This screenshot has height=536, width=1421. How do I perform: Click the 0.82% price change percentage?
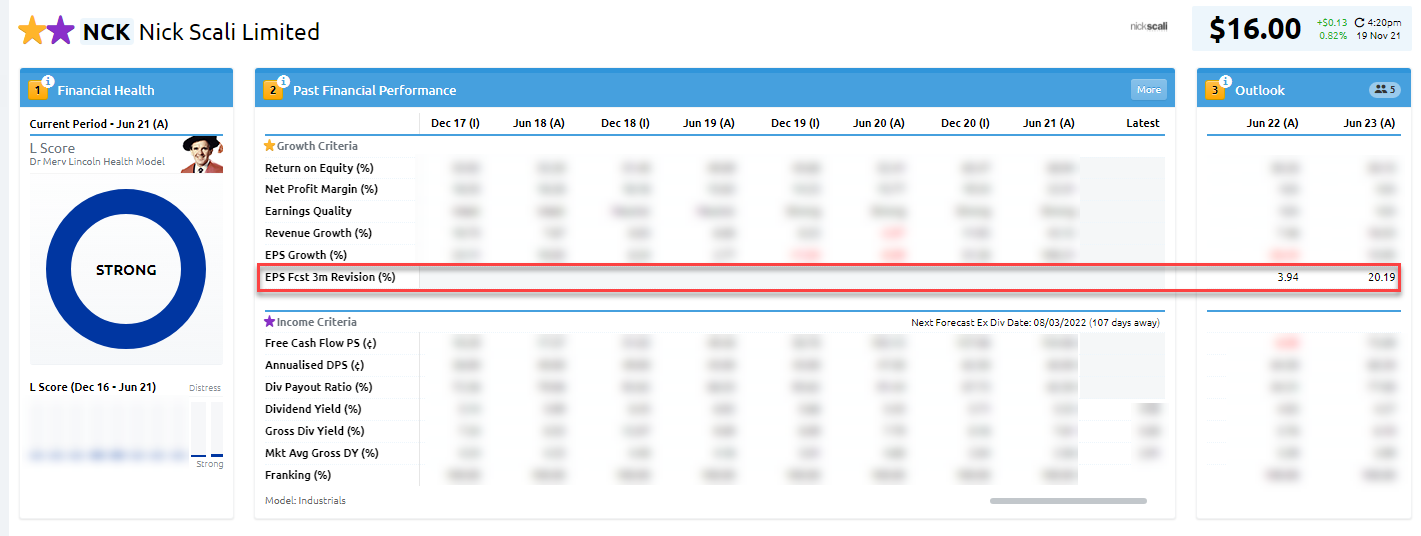coord(1333,36)
